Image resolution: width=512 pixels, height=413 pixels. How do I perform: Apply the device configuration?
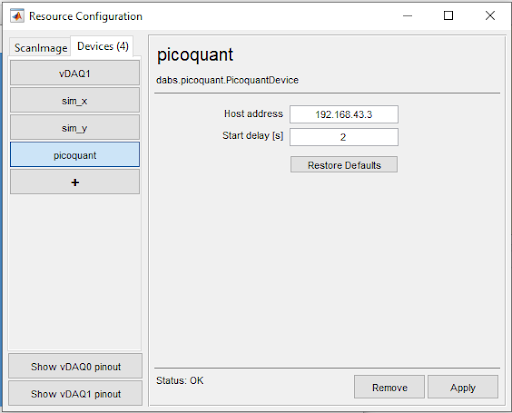click(x=463, y=387)
